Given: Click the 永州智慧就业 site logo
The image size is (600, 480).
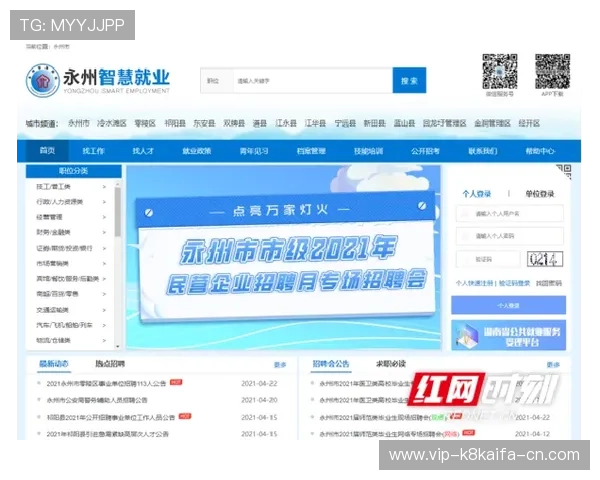Looking at the screenshot, I should 98,80.
